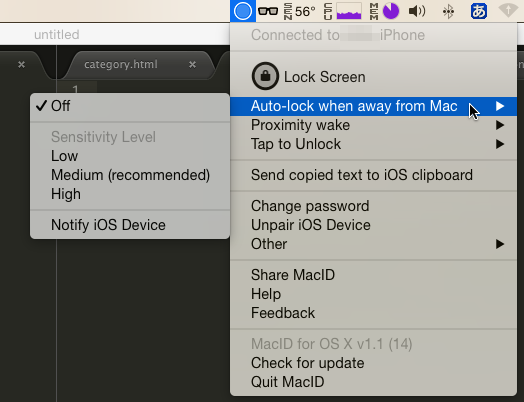This screenshot has height=402, width=524.
Task: Choose Check for update
Action: pos(373,363)
